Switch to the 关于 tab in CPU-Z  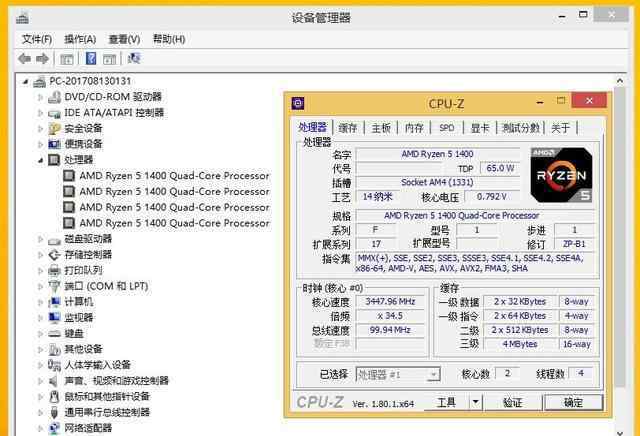coord(560,128)
